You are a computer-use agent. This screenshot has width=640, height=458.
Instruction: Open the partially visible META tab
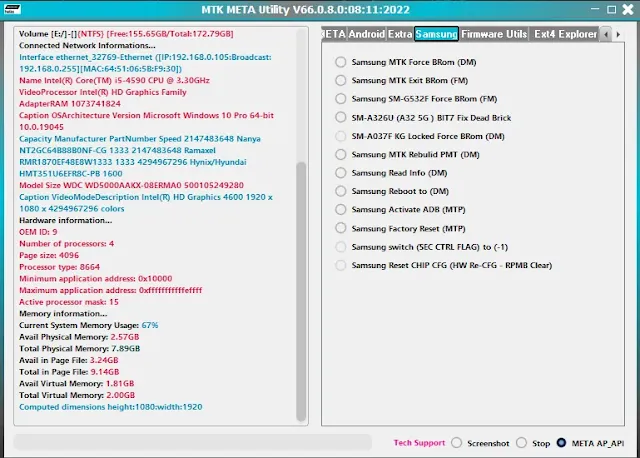click(x=334, y=34)
